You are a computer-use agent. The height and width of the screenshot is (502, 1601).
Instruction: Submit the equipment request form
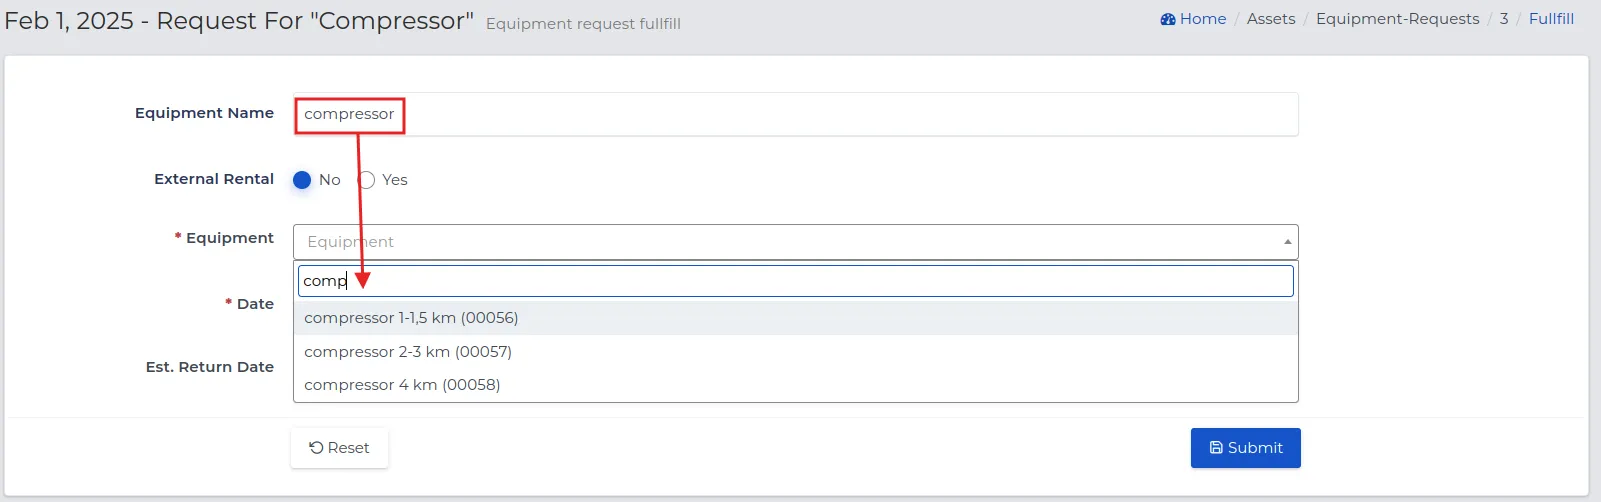1245,448
